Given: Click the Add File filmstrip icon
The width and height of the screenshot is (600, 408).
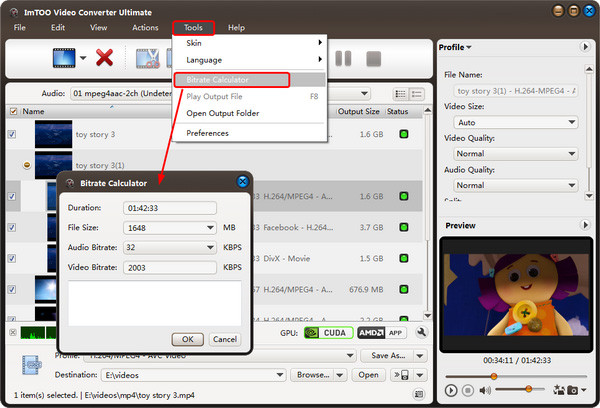Looking at the screenshot, I should coord(64,58).
